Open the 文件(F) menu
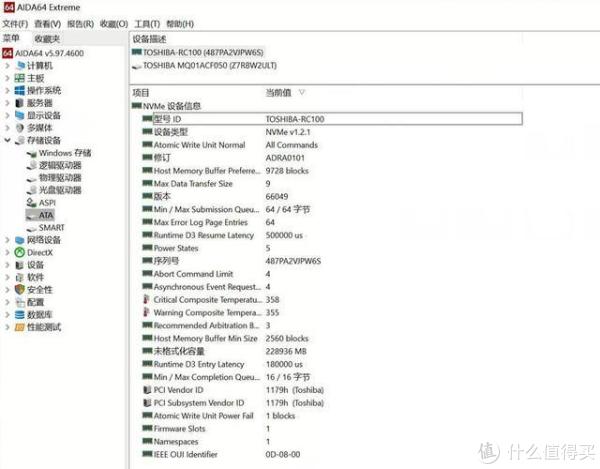Image resolution: width=600 pixels, height=469 pixels. [15, 24]
